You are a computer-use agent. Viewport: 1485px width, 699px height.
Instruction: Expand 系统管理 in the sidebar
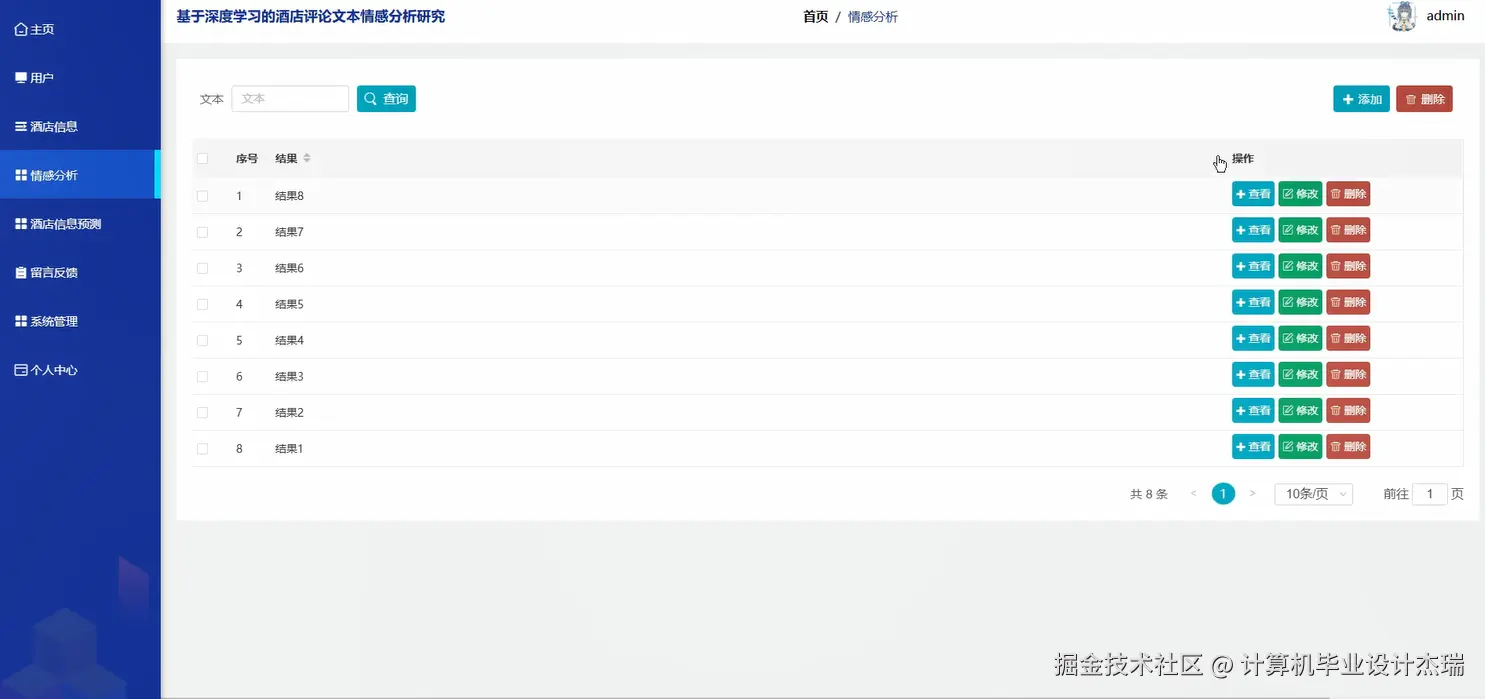(x=80, y=321)
